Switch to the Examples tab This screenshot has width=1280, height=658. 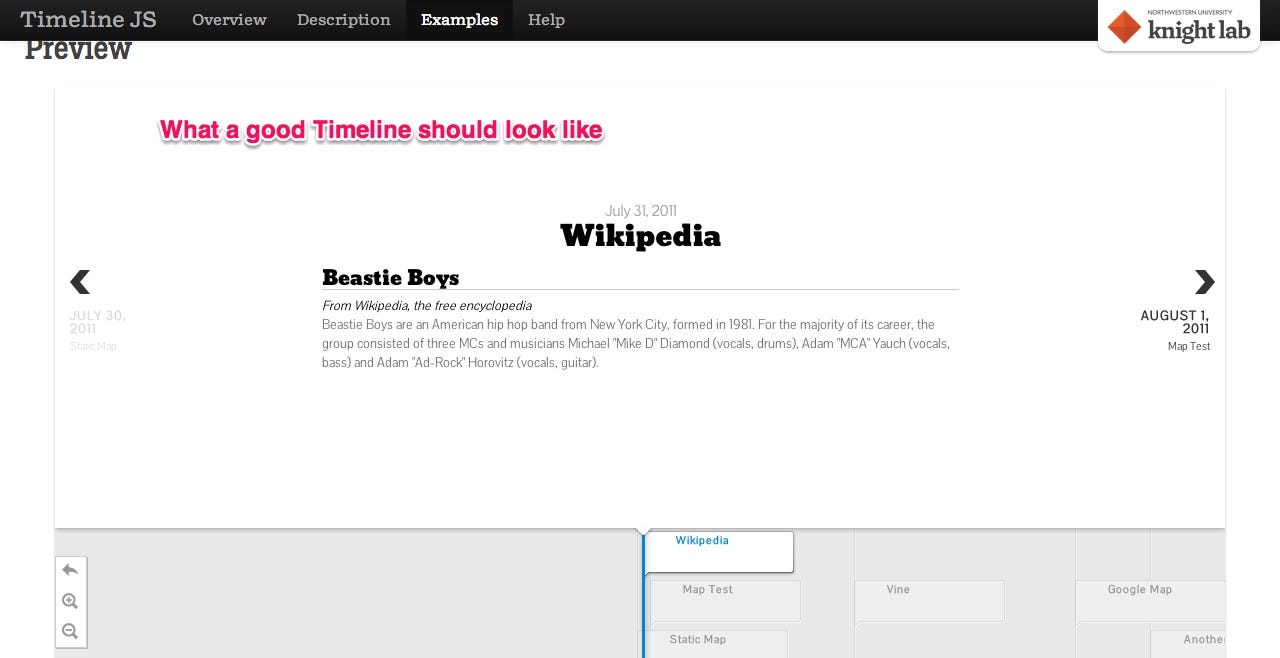click(459, 19)
